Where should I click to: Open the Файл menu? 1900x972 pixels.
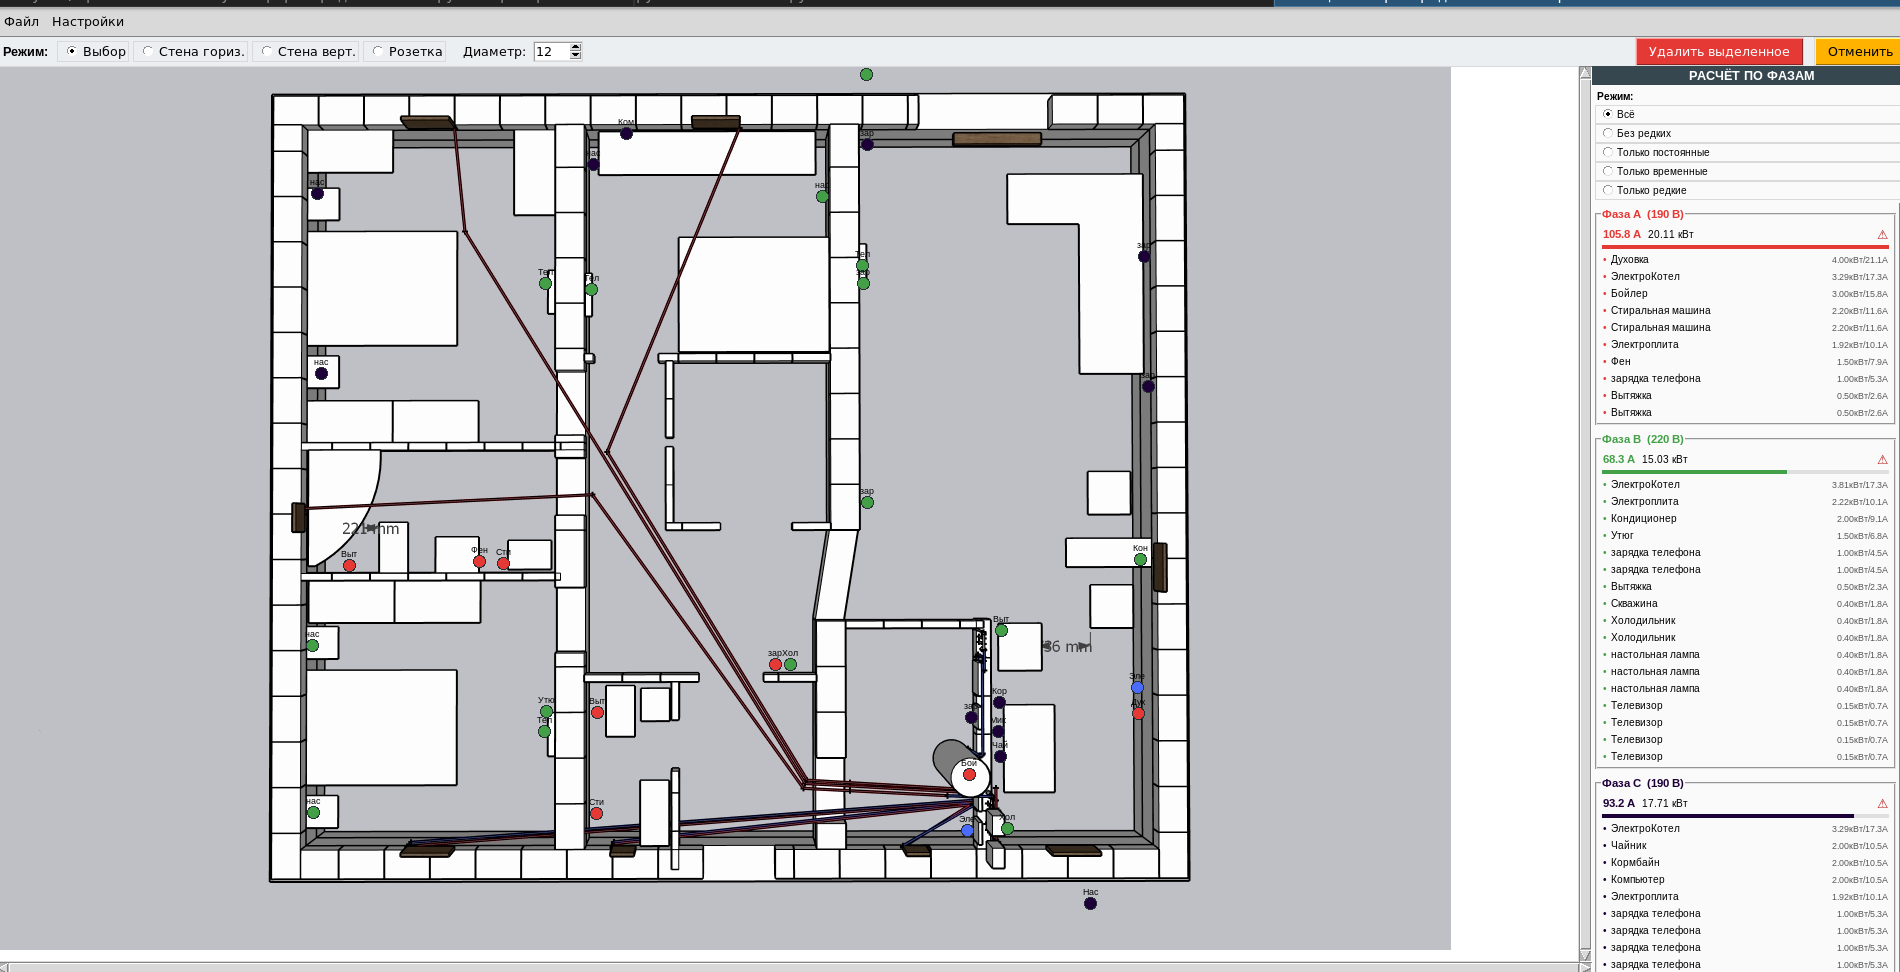click(21, 22)
